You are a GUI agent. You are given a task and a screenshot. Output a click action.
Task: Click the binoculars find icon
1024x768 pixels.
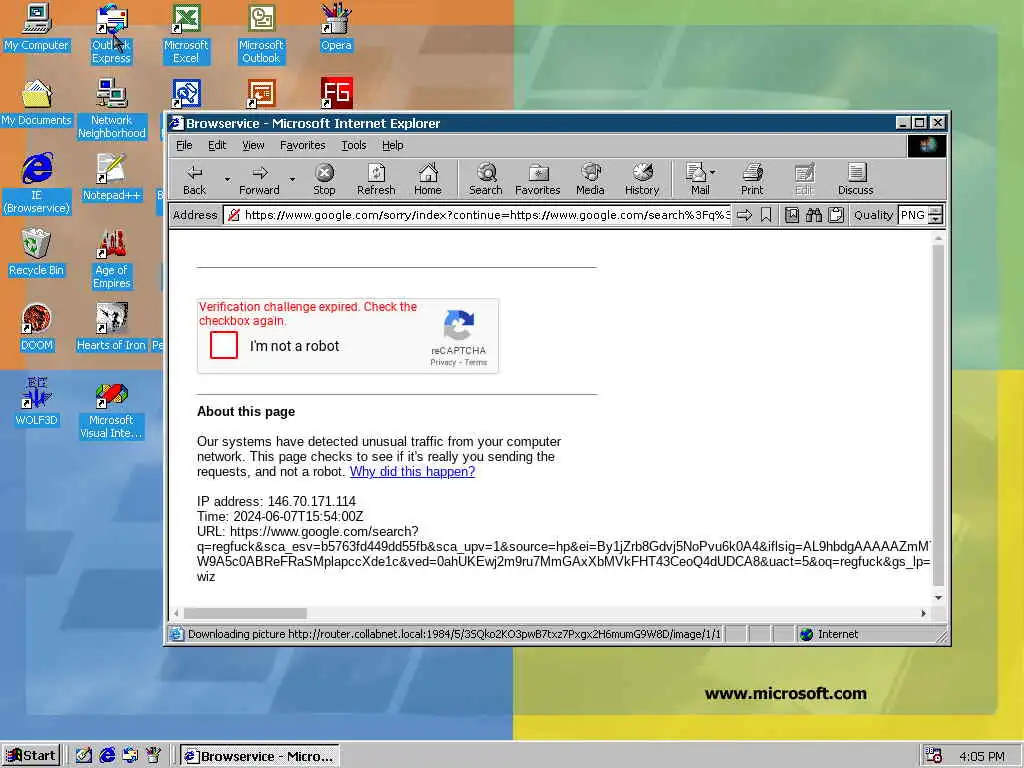814,215
